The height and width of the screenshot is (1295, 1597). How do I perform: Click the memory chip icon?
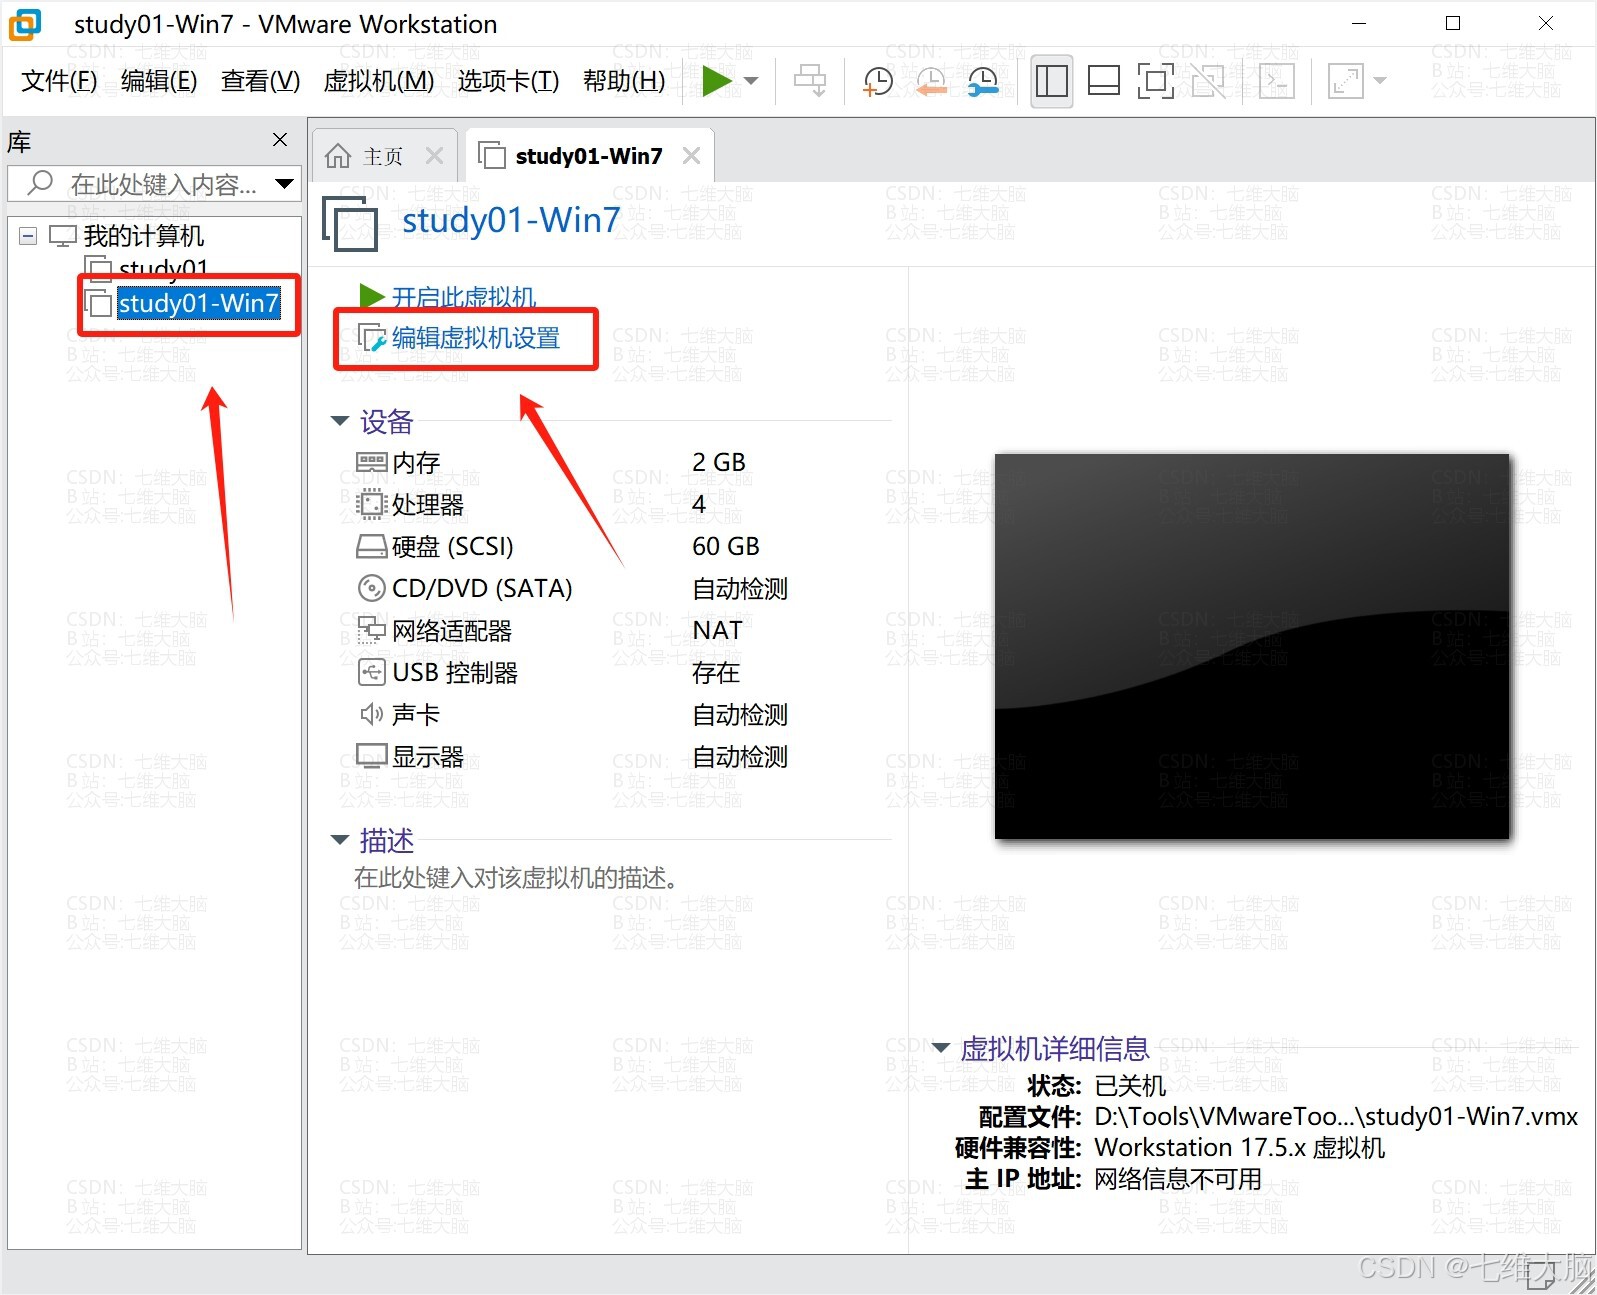[x=371, y=462]
